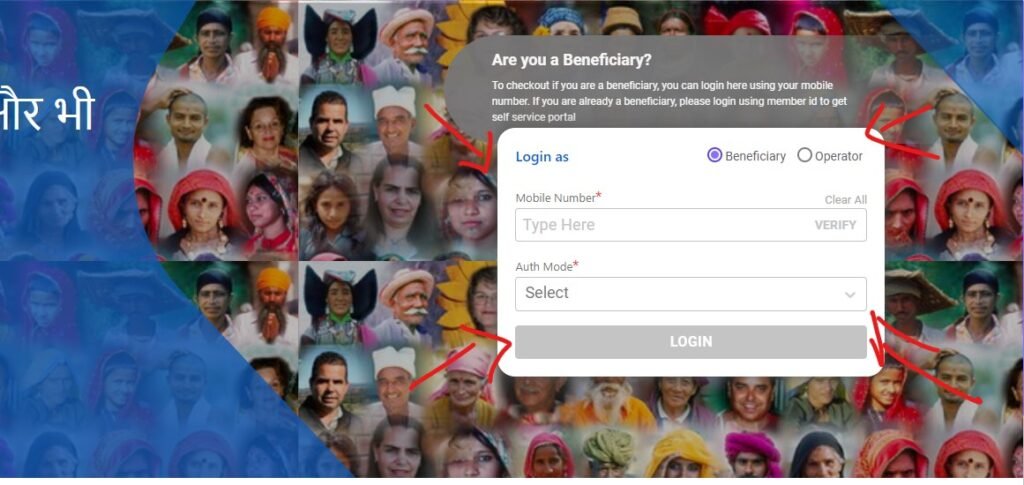Viewport: 1024px width, 485px height.
Task: Click the Mobile Number input field
Action: click(690, 225)
